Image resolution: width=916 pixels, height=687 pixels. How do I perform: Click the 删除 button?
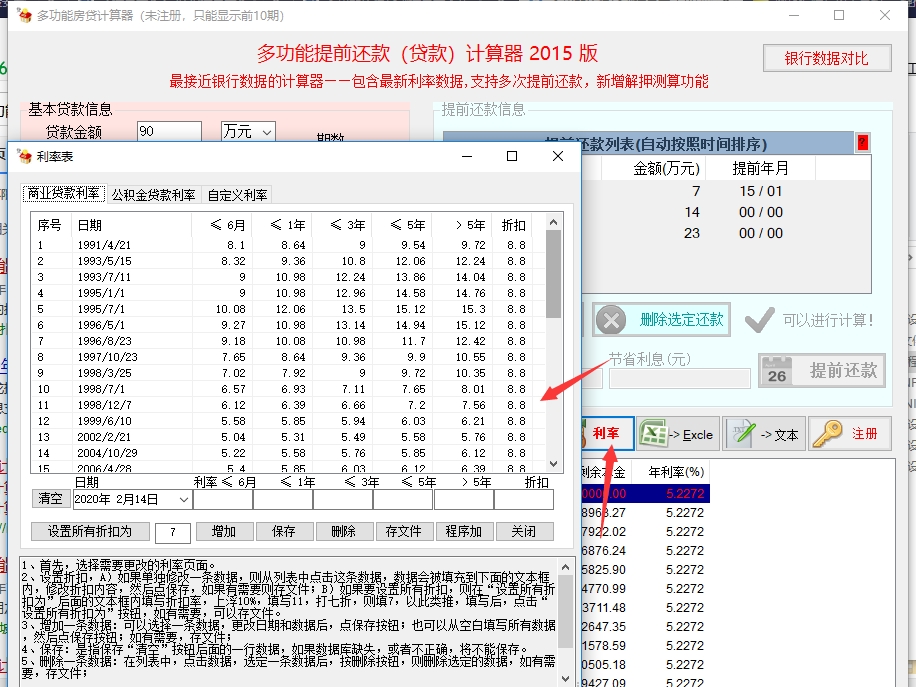(x=343, y=532)
